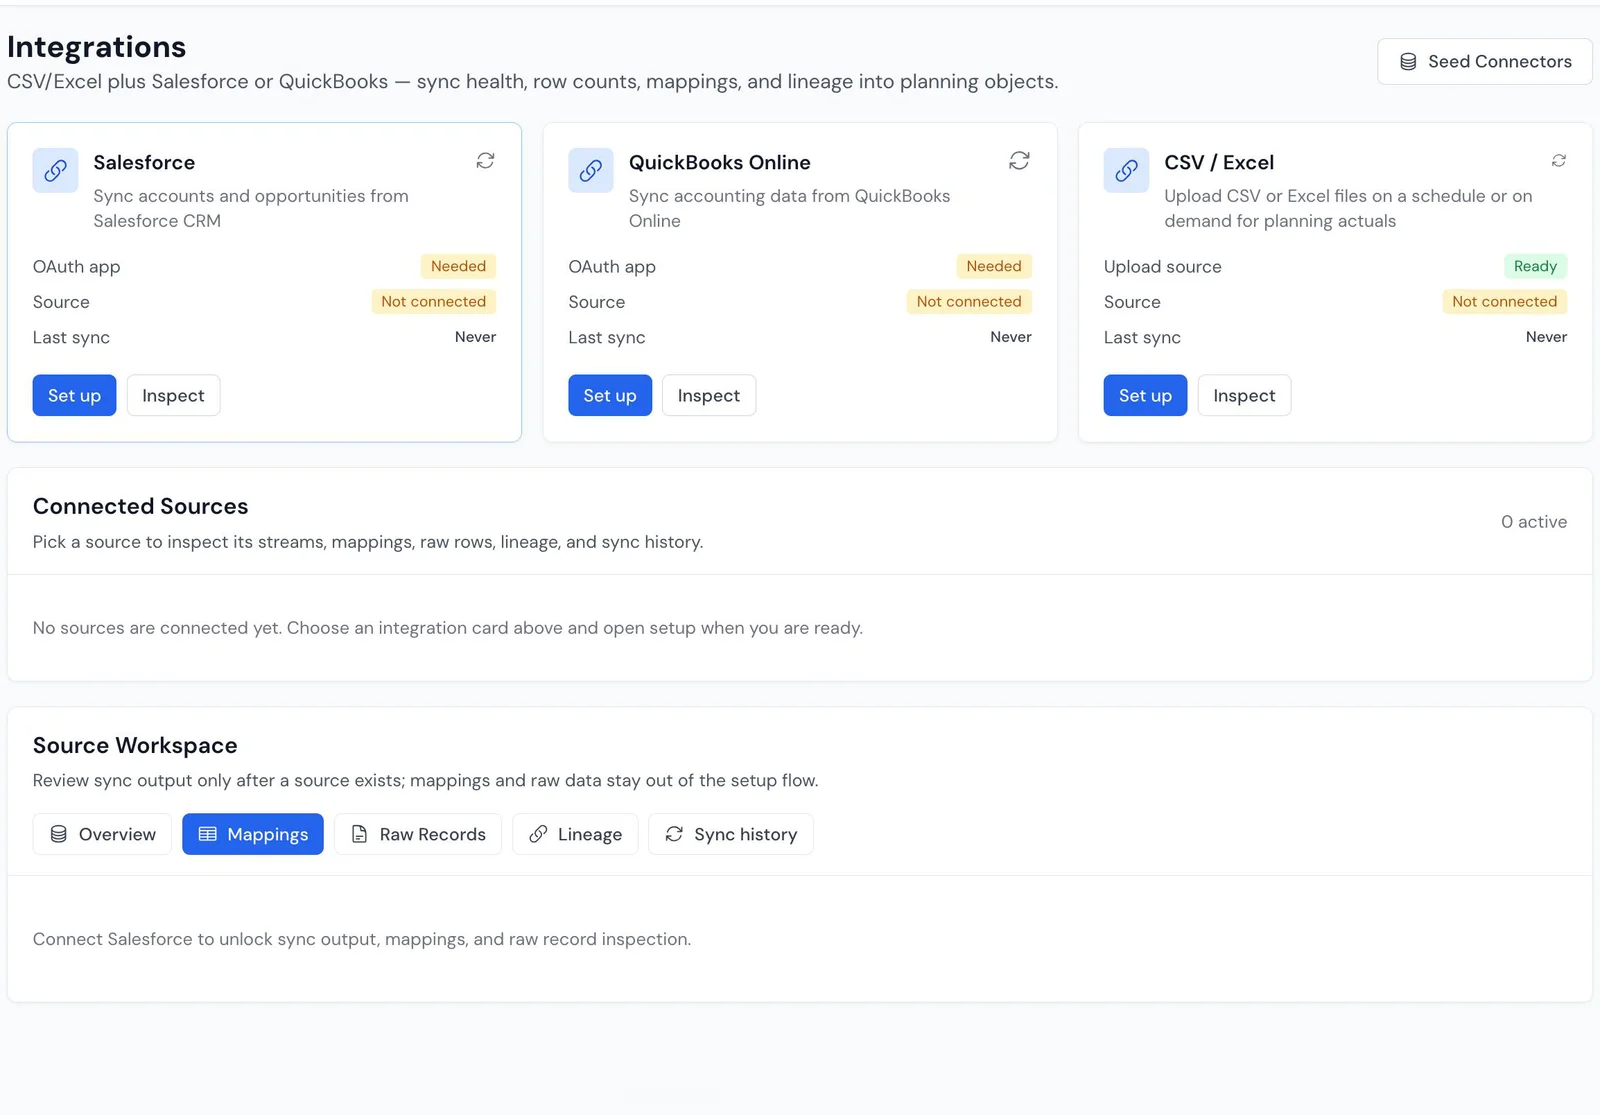Refresh the QuickBooks Online connector

(x=1019, y=161)
